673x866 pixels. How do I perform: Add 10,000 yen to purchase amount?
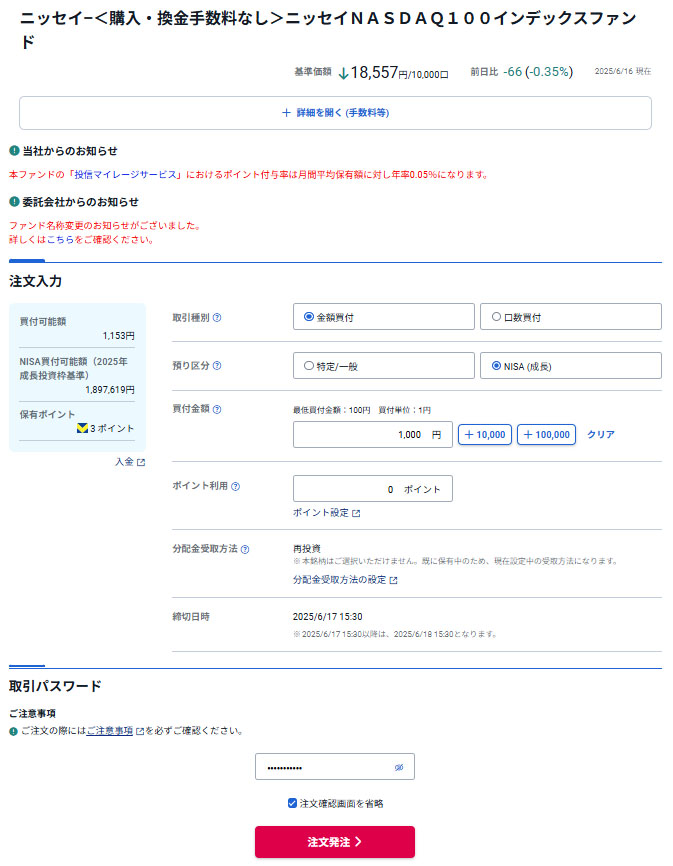point(485,435)
